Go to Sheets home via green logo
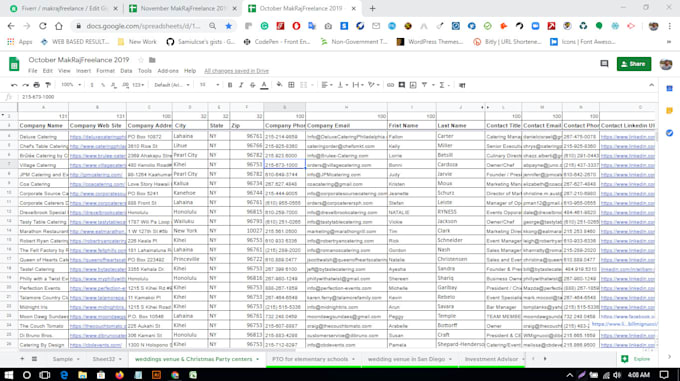This screenshot has height=381, width=680. click(x=14, y=64)
